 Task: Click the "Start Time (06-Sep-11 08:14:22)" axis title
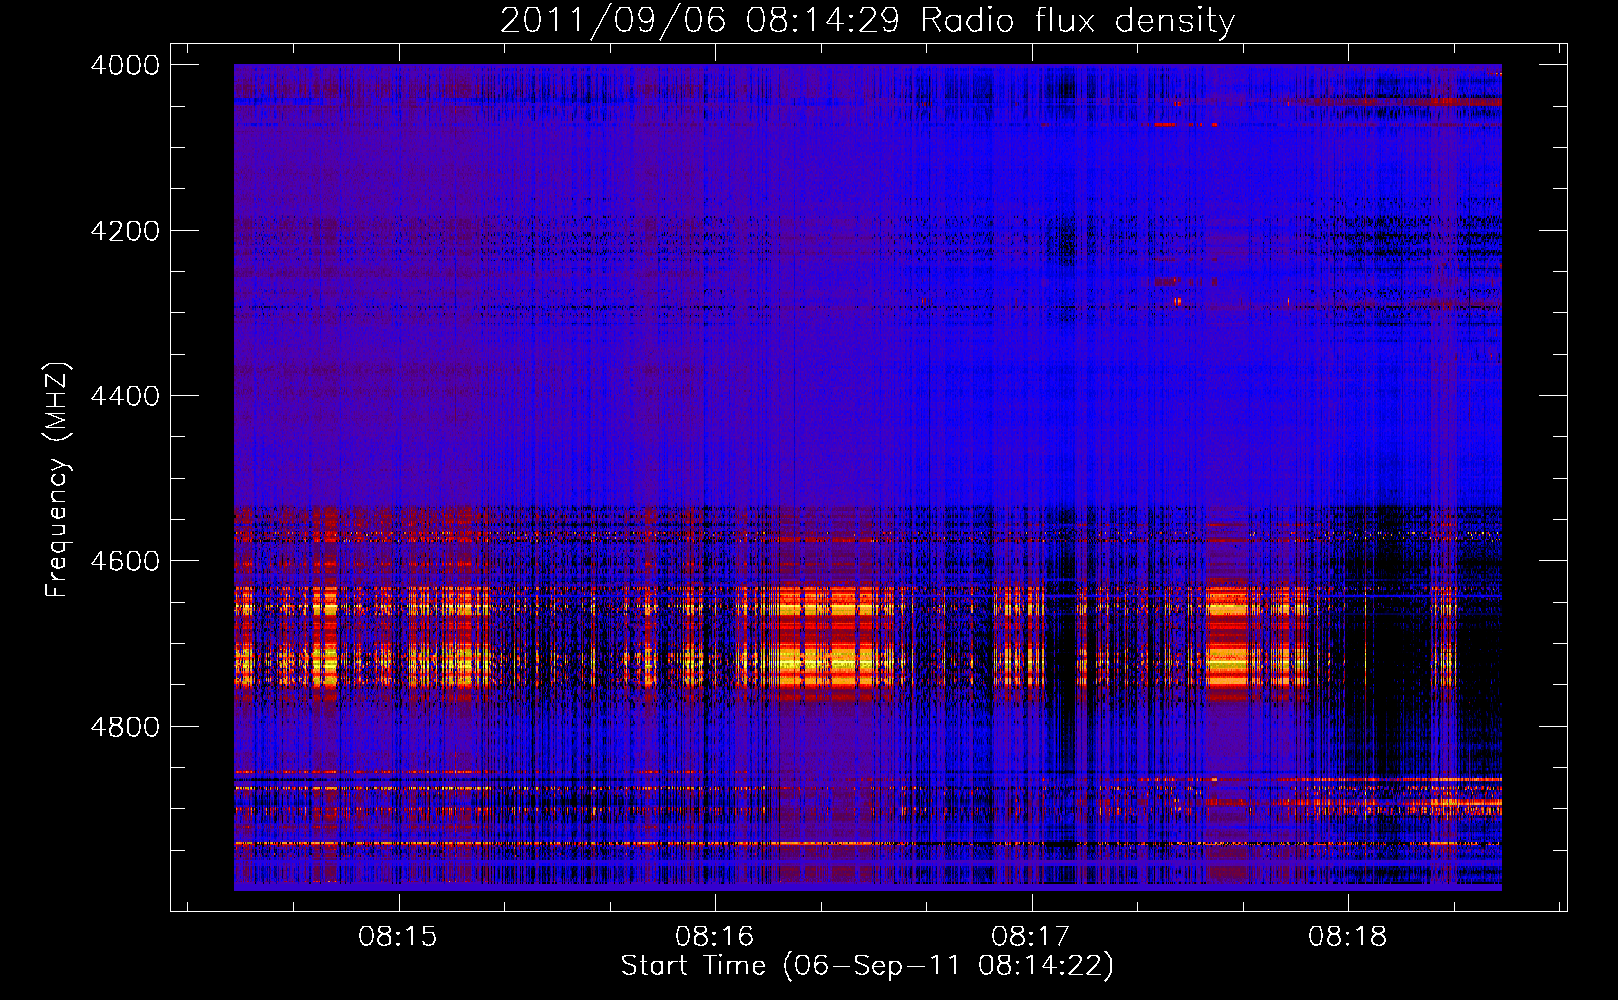click(x=867, y=966)
